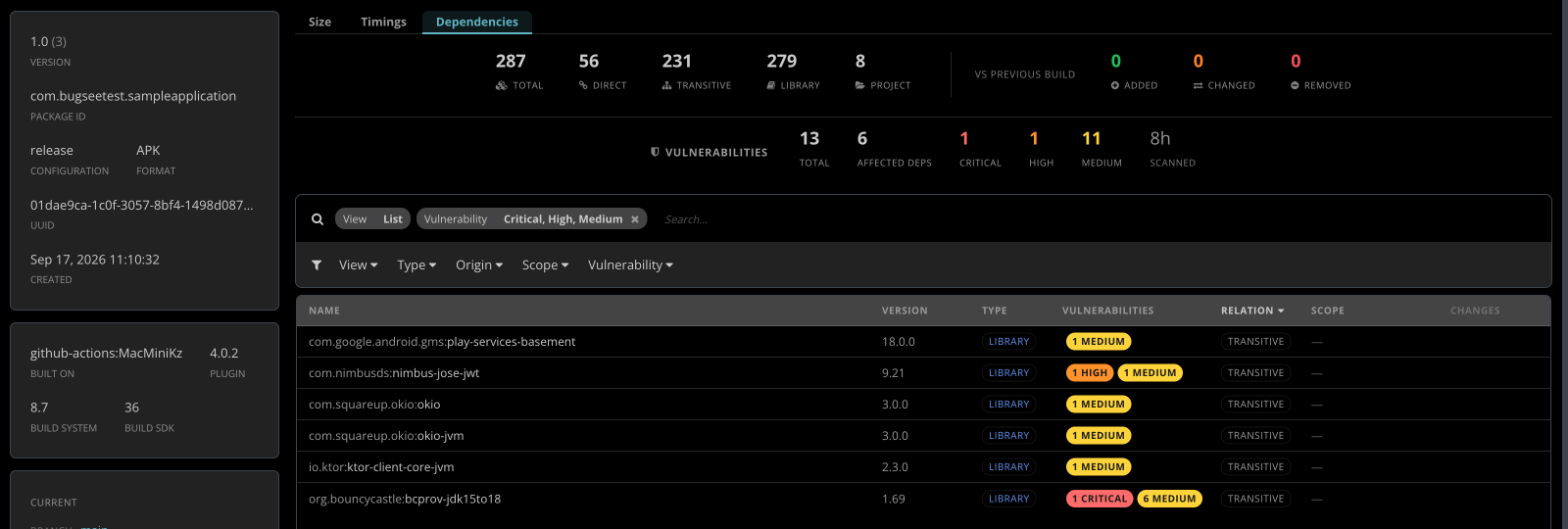1568x529 pixels.
Task: Click the truncated UUID value
Action: coord(141,205)
